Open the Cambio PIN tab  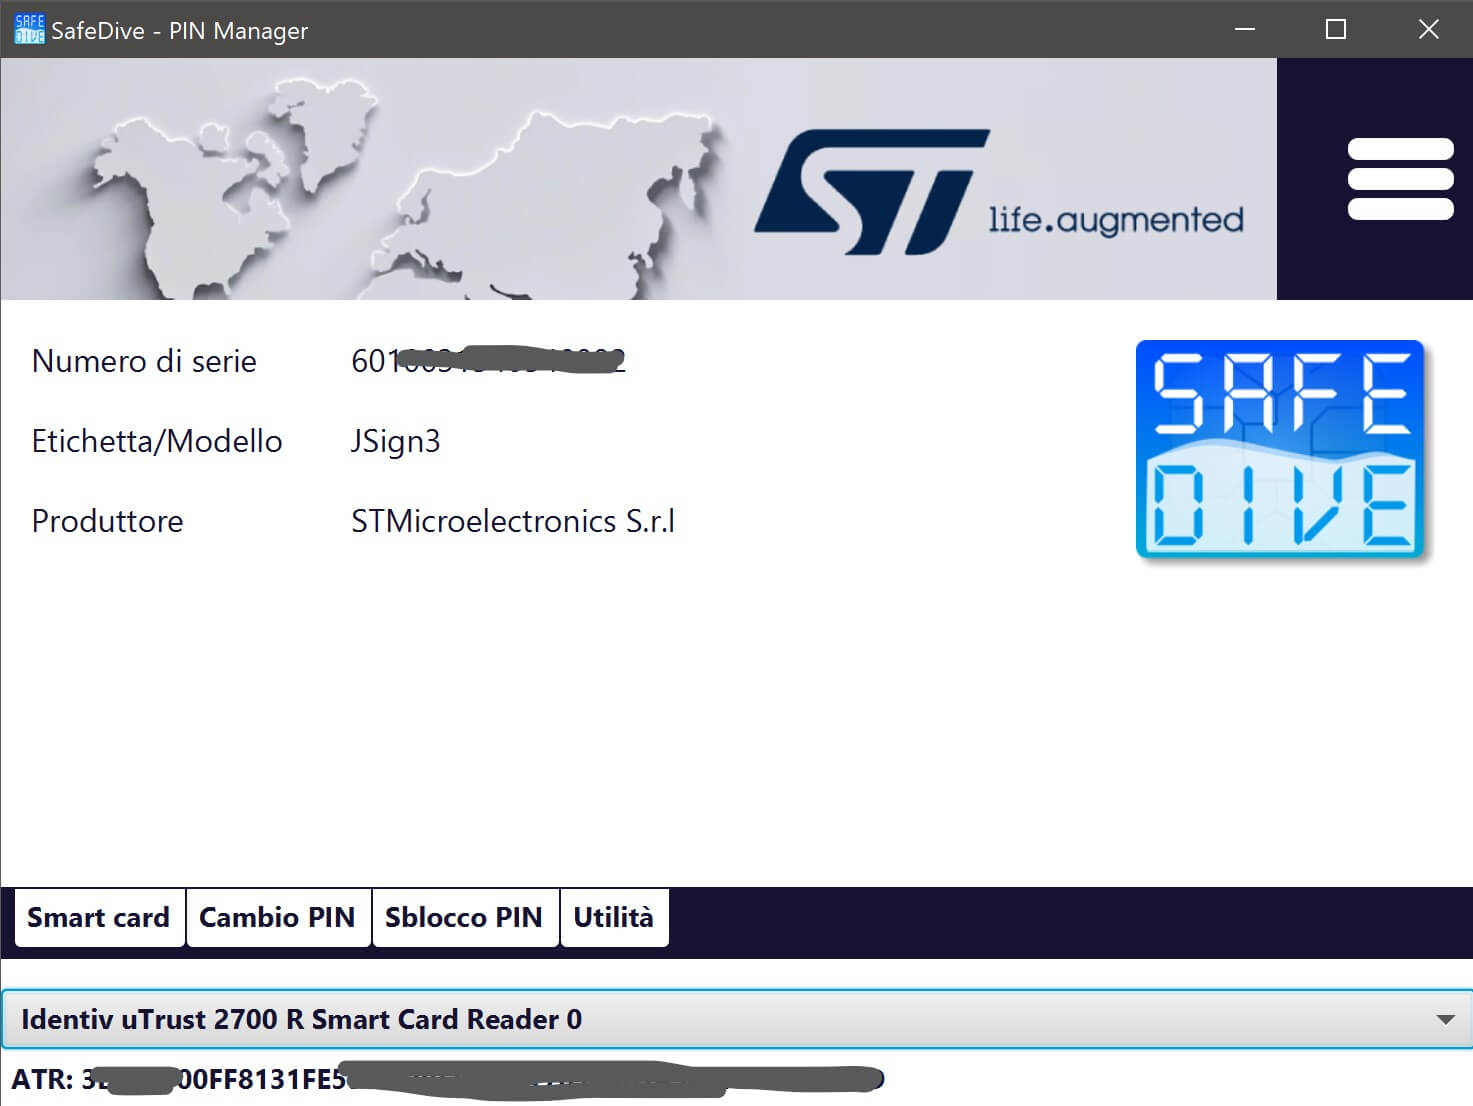[x=277, y=917]
